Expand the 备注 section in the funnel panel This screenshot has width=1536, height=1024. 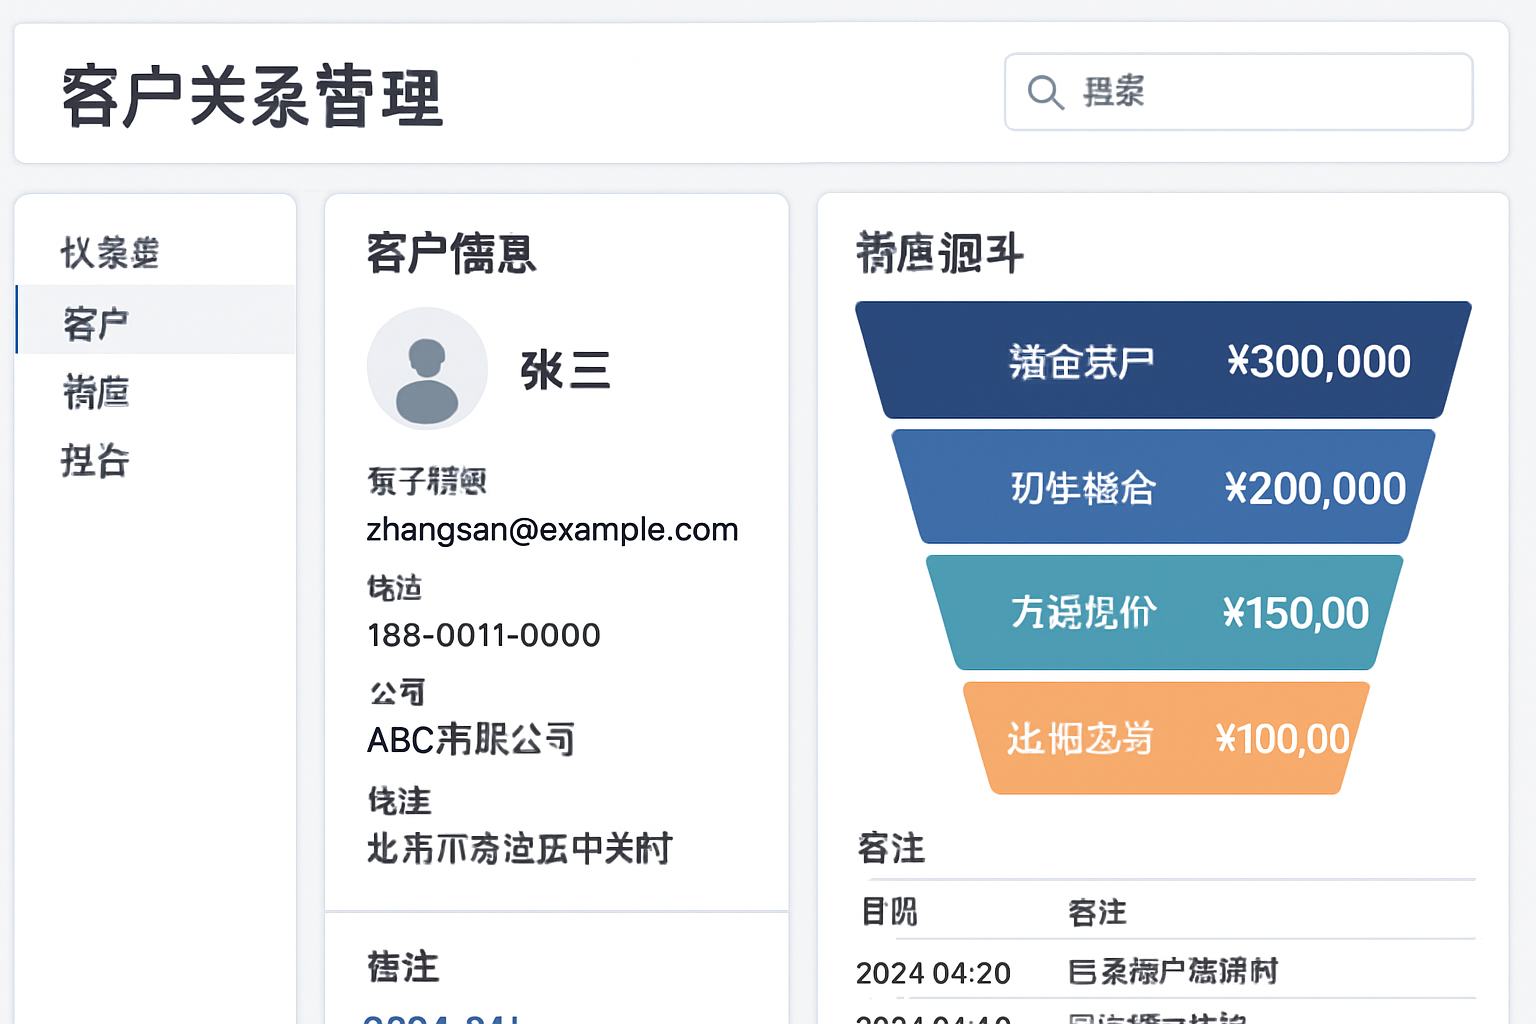click(x=890, y=847)
